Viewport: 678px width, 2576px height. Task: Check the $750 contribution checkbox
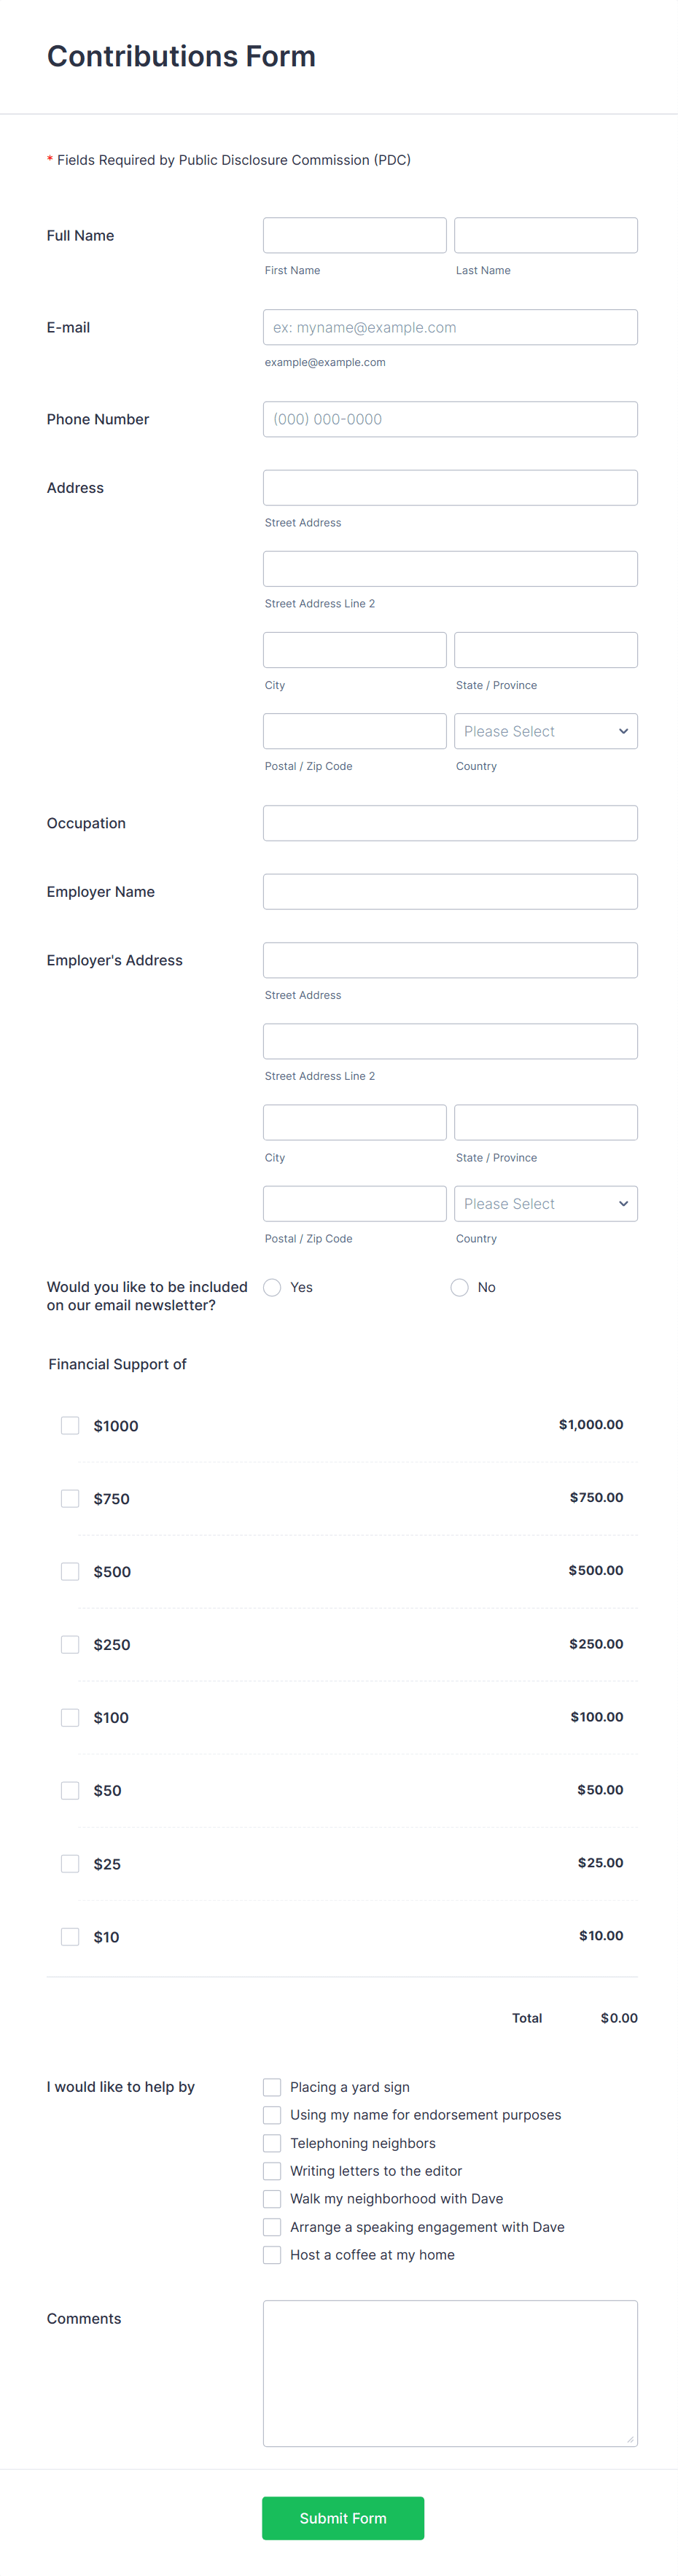pyautogui.click(x=70, y=1498)
